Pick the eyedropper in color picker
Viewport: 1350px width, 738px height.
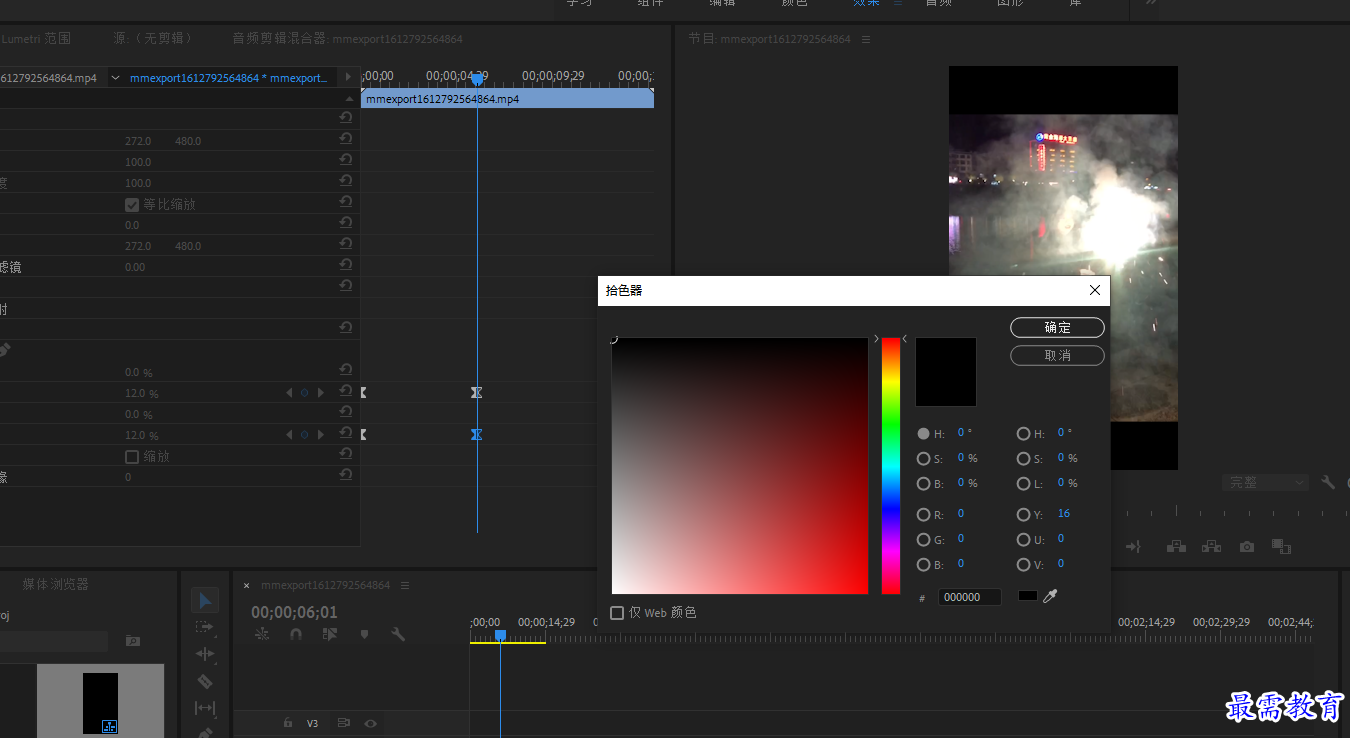pyautogui.click(x=1050, y=596)
